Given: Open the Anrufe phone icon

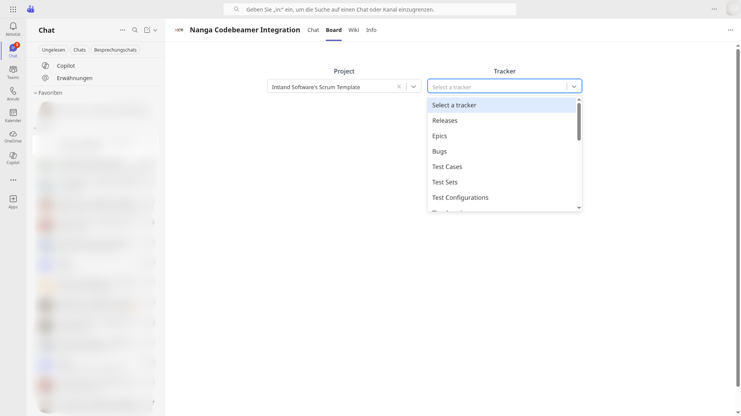Looking at the screenshot, I should point(13,93).
